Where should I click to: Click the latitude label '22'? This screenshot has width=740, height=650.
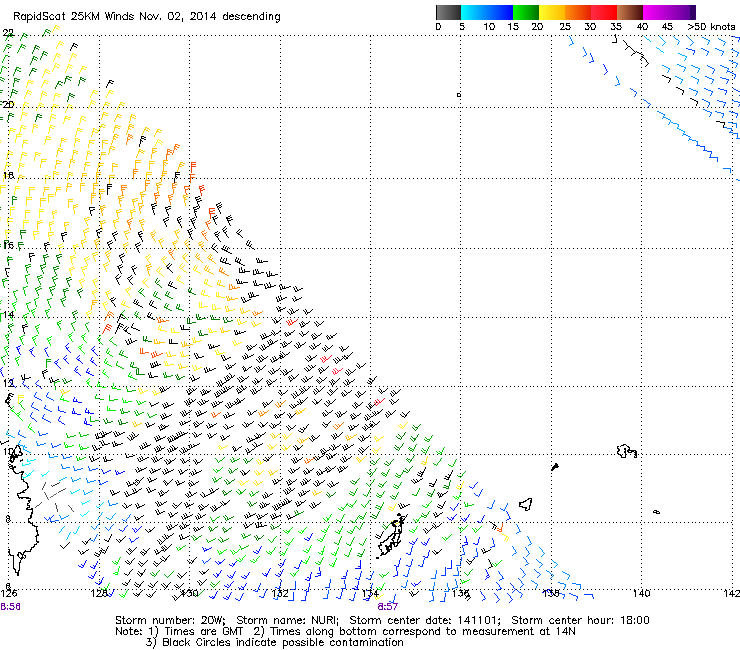(x=8, y=33)
